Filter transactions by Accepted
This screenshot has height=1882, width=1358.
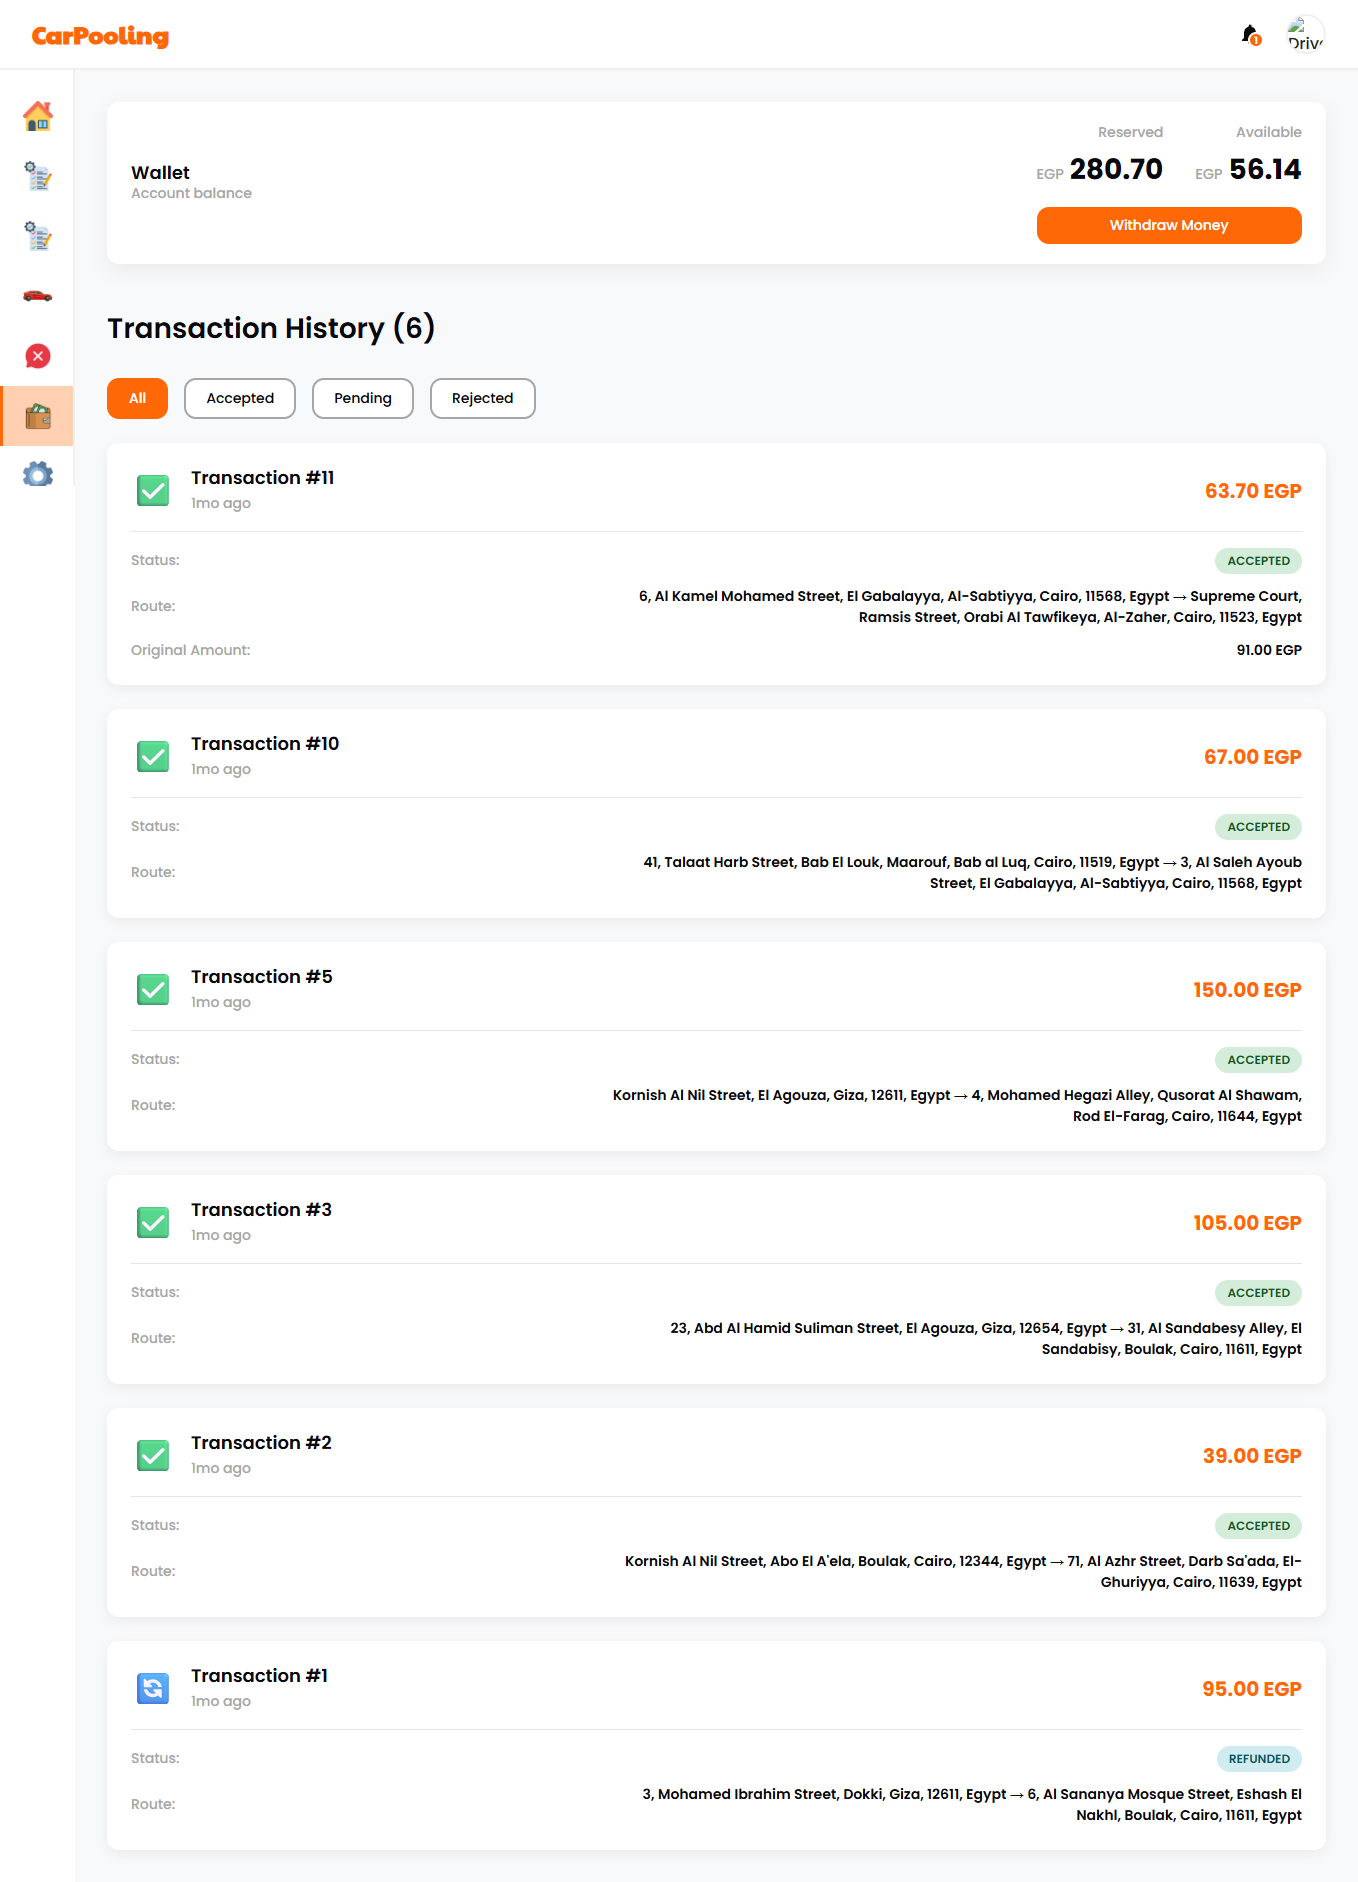[240, 398]
